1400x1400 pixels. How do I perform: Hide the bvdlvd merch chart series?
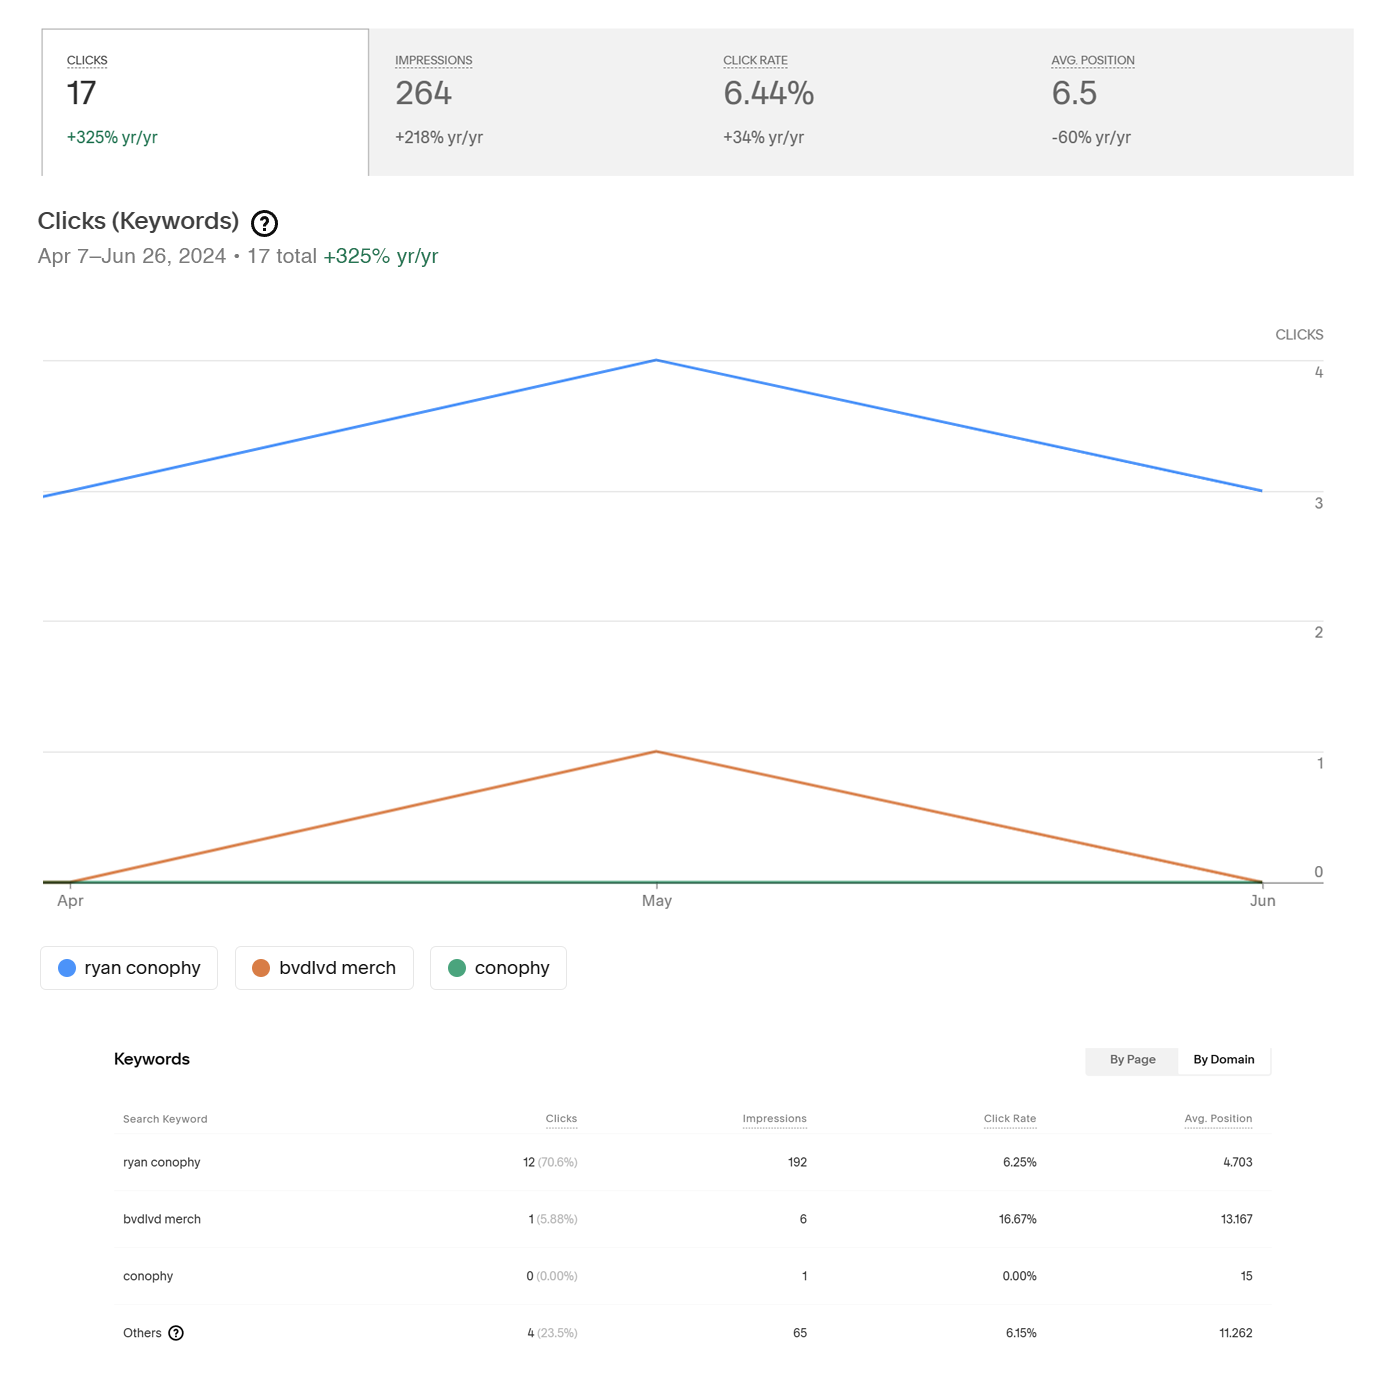coord(323,967)
